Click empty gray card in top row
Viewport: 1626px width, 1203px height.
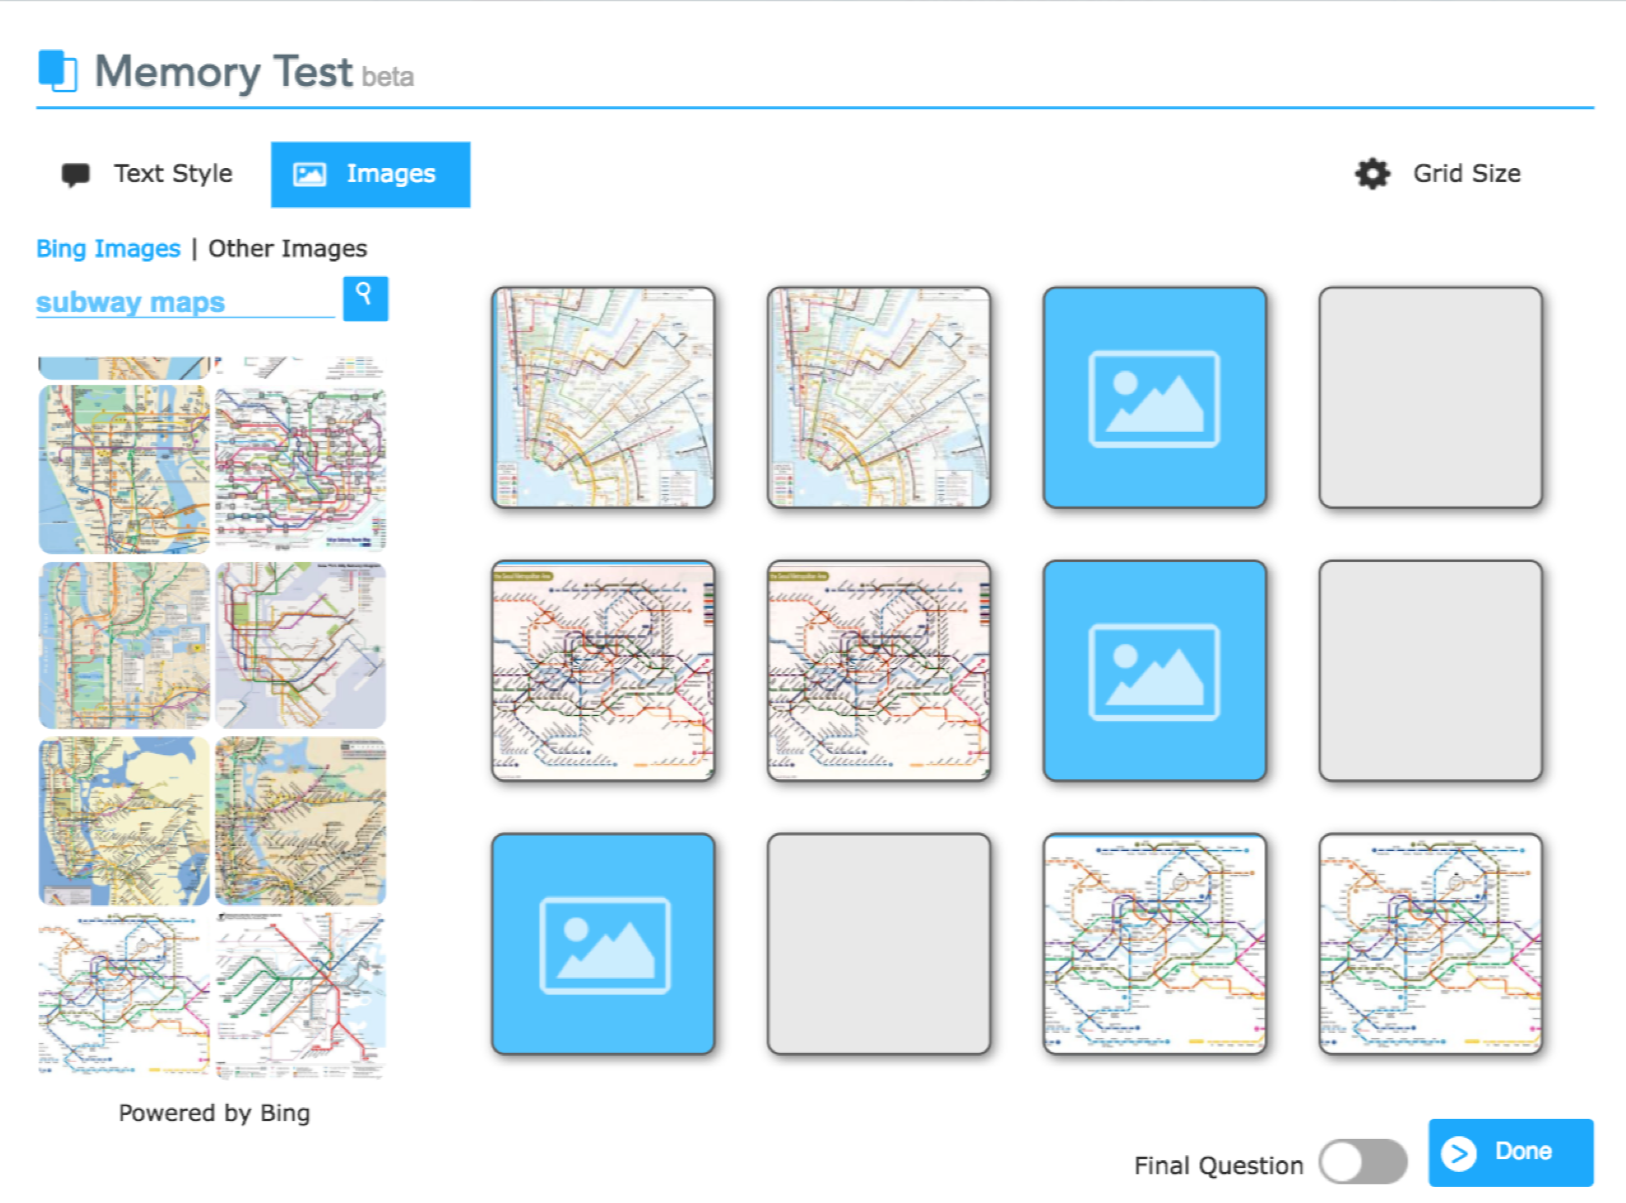pos(1431,398)
